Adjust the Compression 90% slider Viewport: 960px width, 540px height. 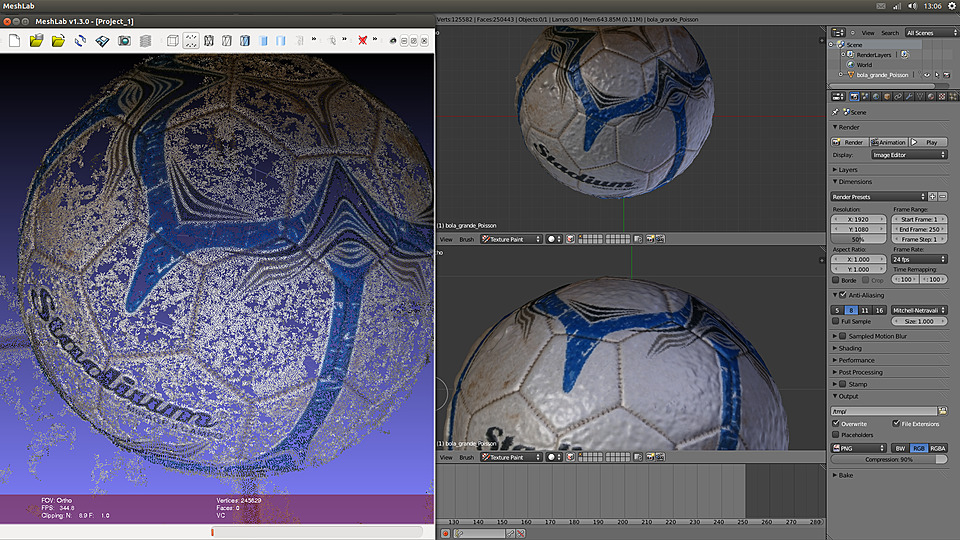point(889,459)
